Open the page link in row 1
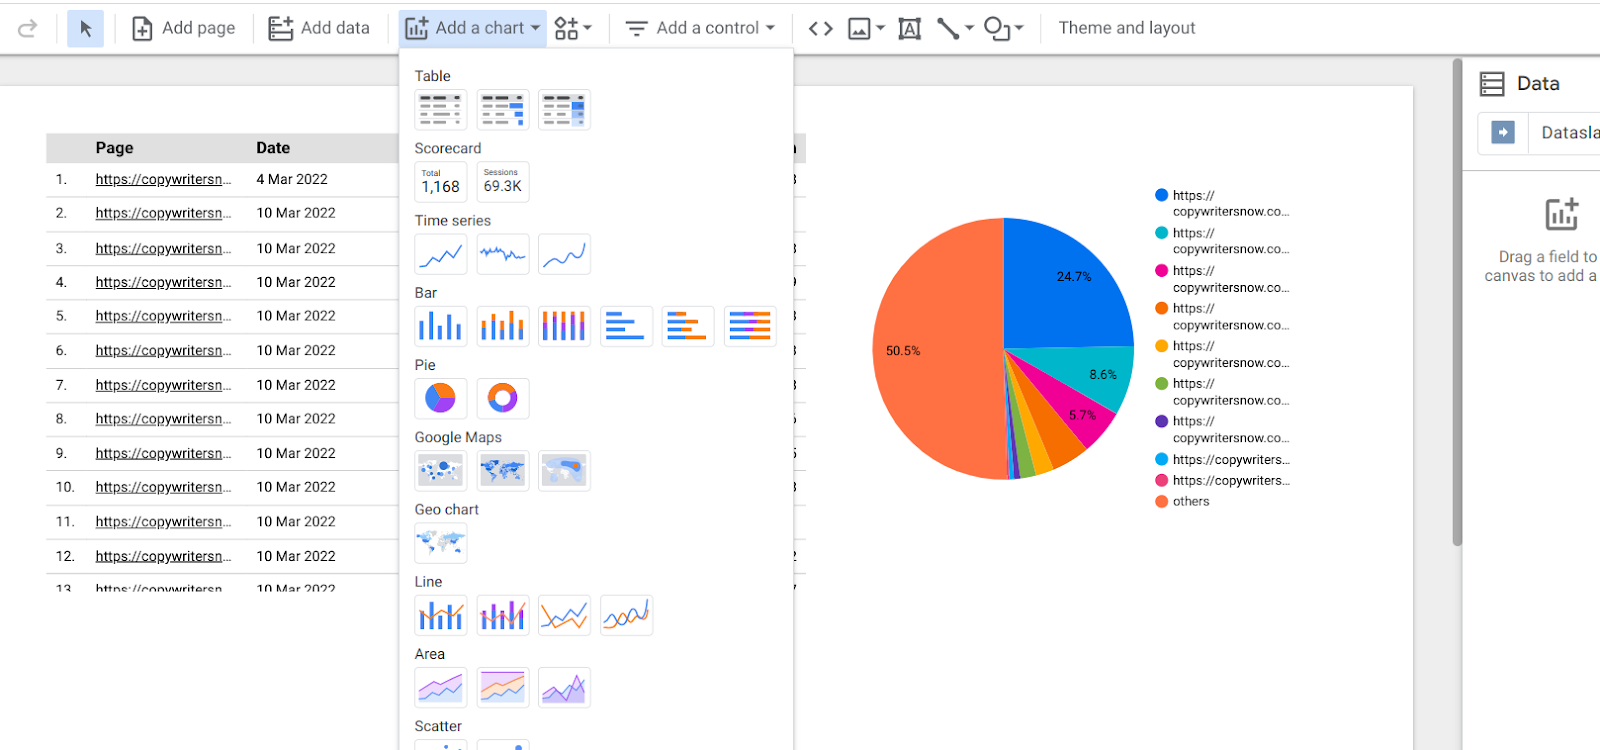Screen dimensions: 1600x750 pyautogui.click(x=163, y=180)
